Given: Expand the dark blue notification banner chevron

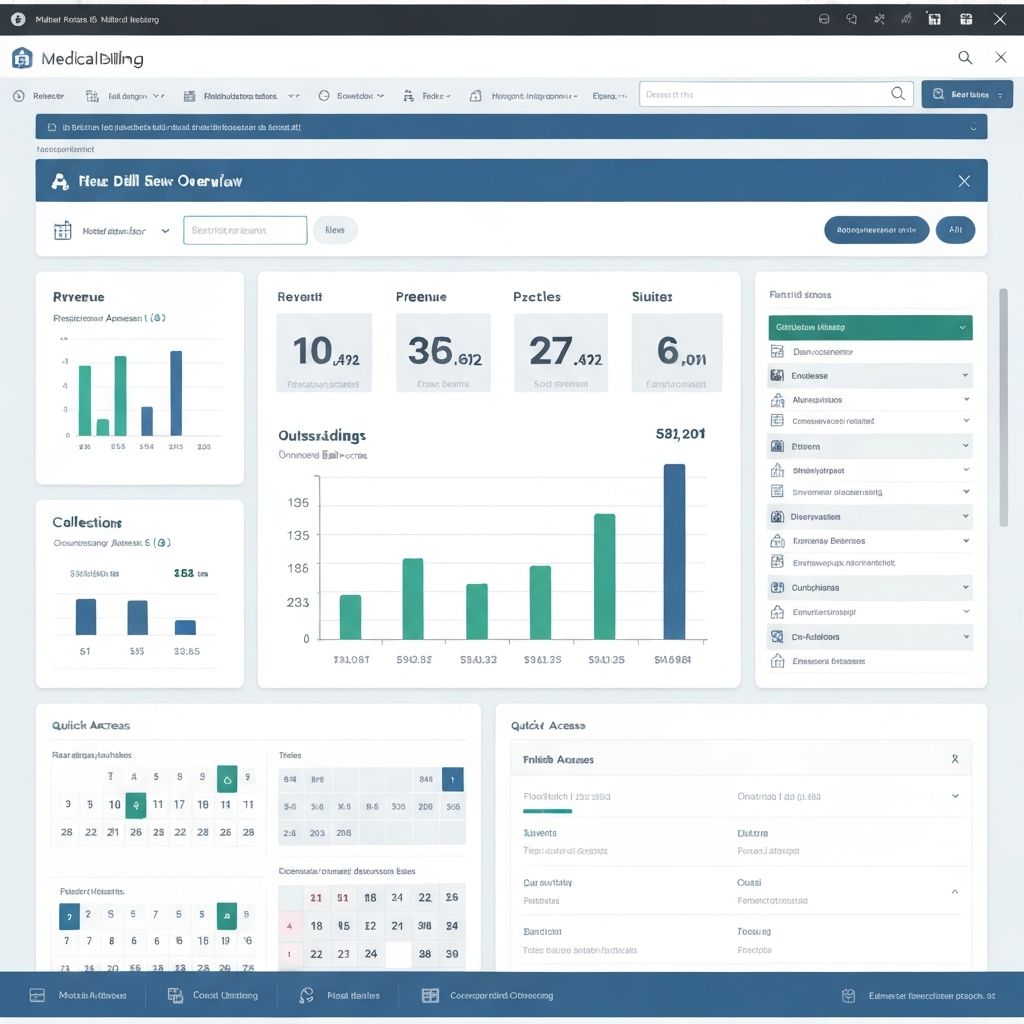Looking at the screenshot, I should [973, 127].
